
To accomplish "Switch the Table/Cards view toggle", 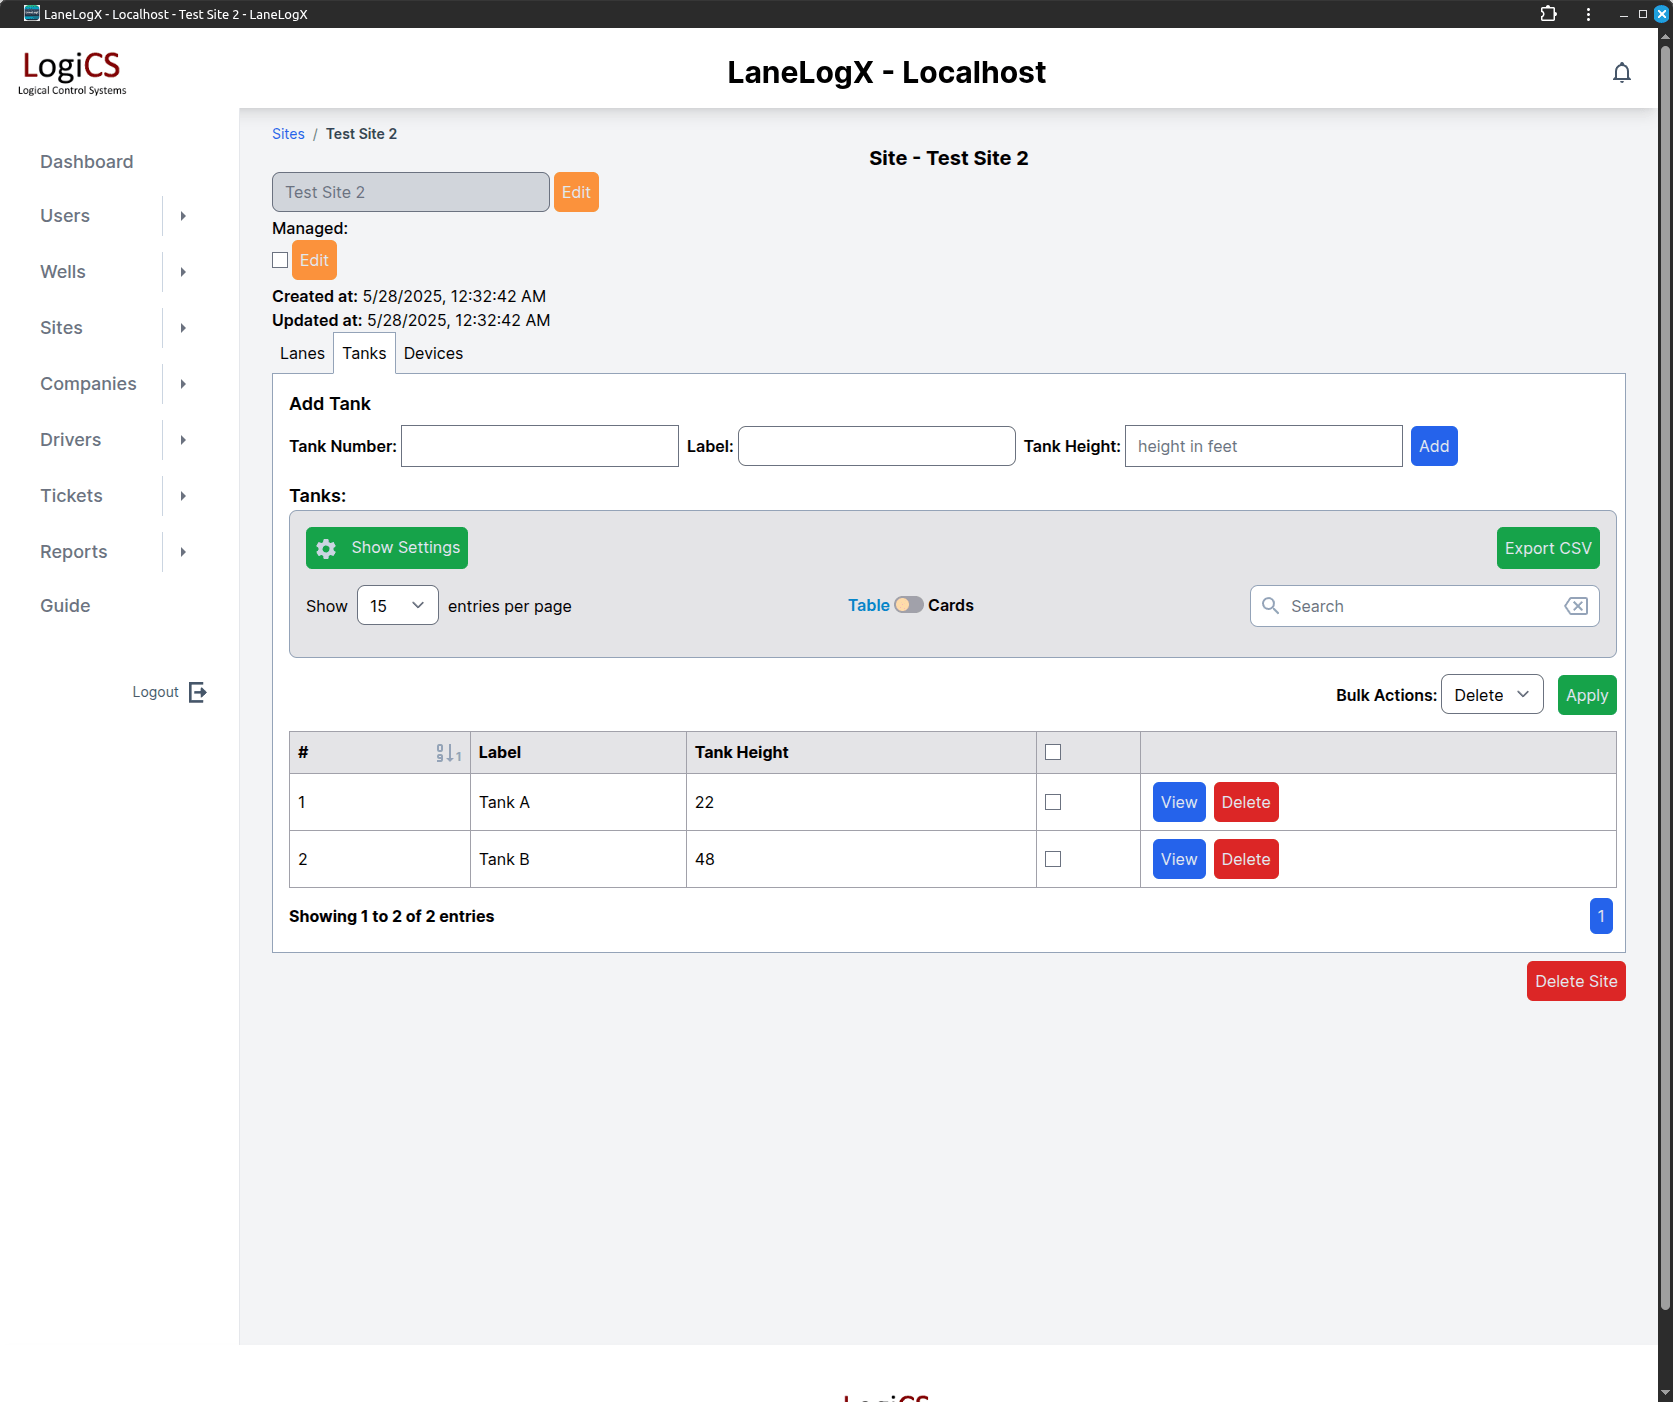I will point(908,605).
